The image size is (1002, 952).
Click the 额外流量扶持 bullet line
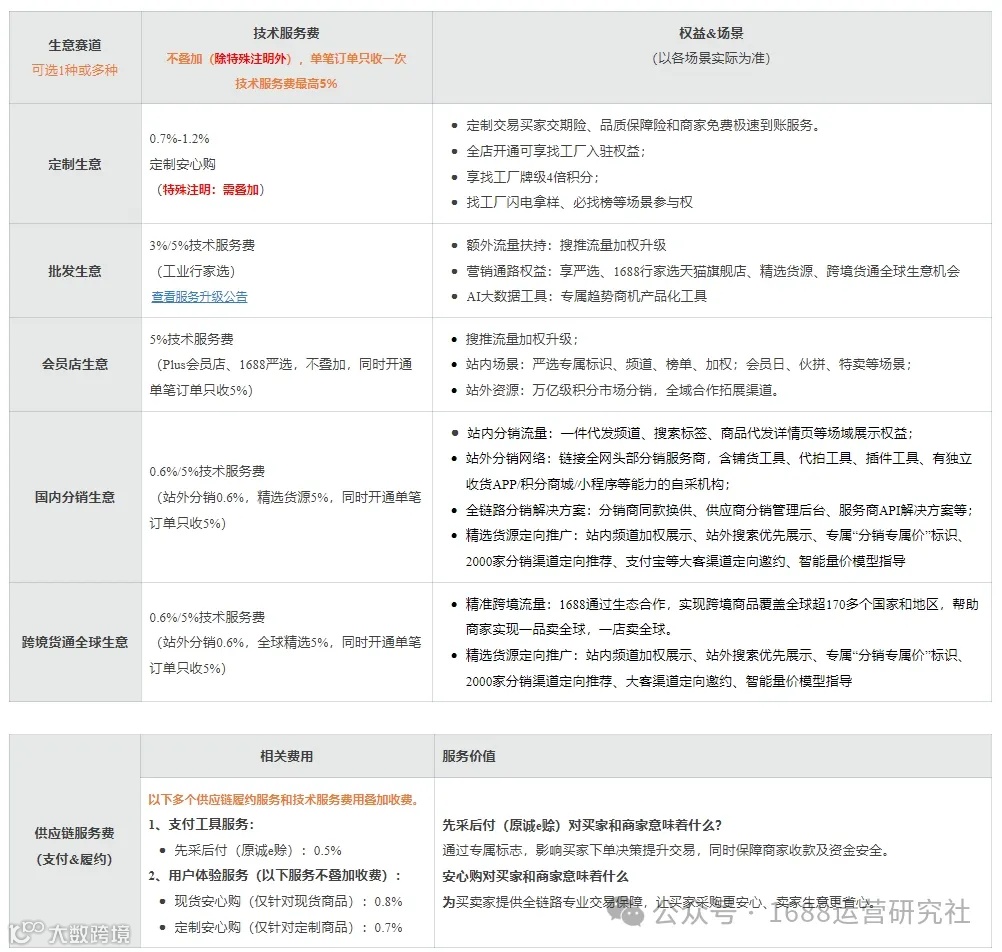point(566,245)
